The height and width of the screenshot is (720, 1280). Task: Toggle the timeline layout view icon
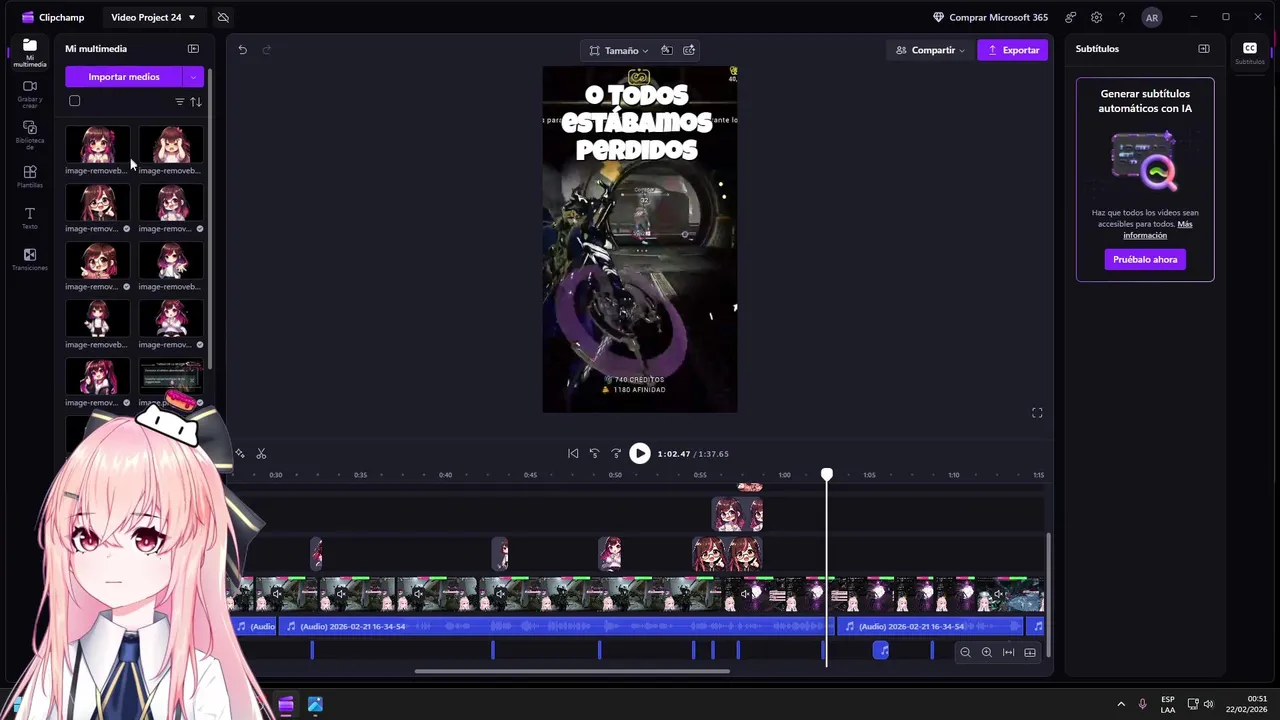(x=1030, y=653)
